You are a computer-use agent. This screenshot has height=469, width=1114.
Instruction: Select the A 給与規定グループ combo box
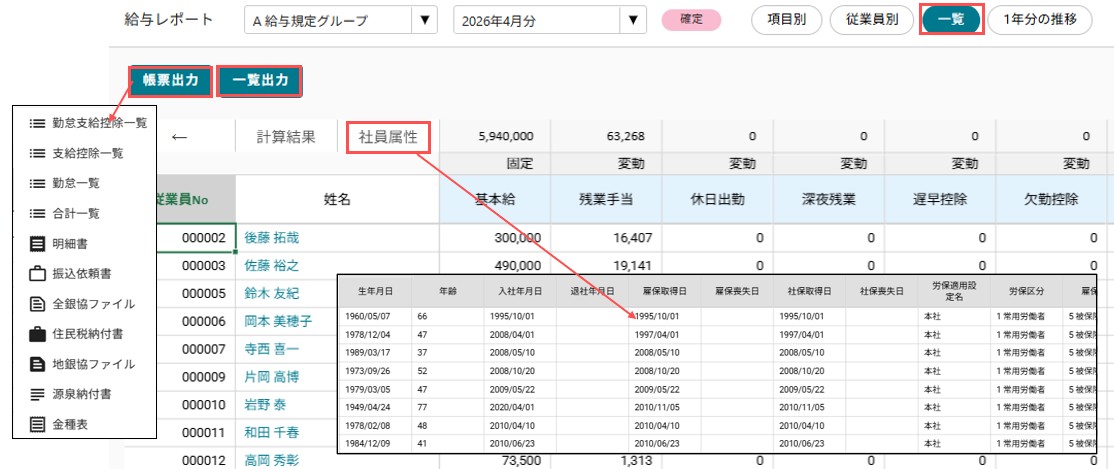click(340, 20)
